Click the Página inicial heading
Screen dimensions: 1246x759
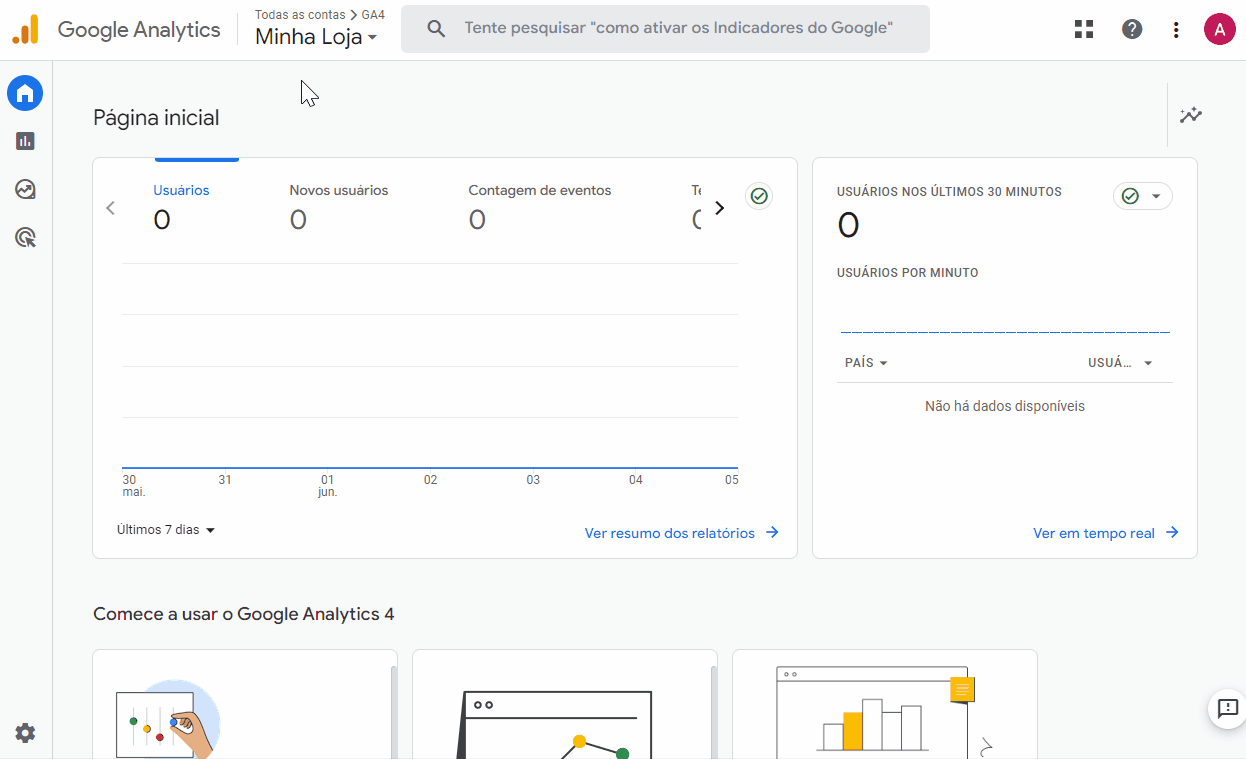tap(156, 118)
